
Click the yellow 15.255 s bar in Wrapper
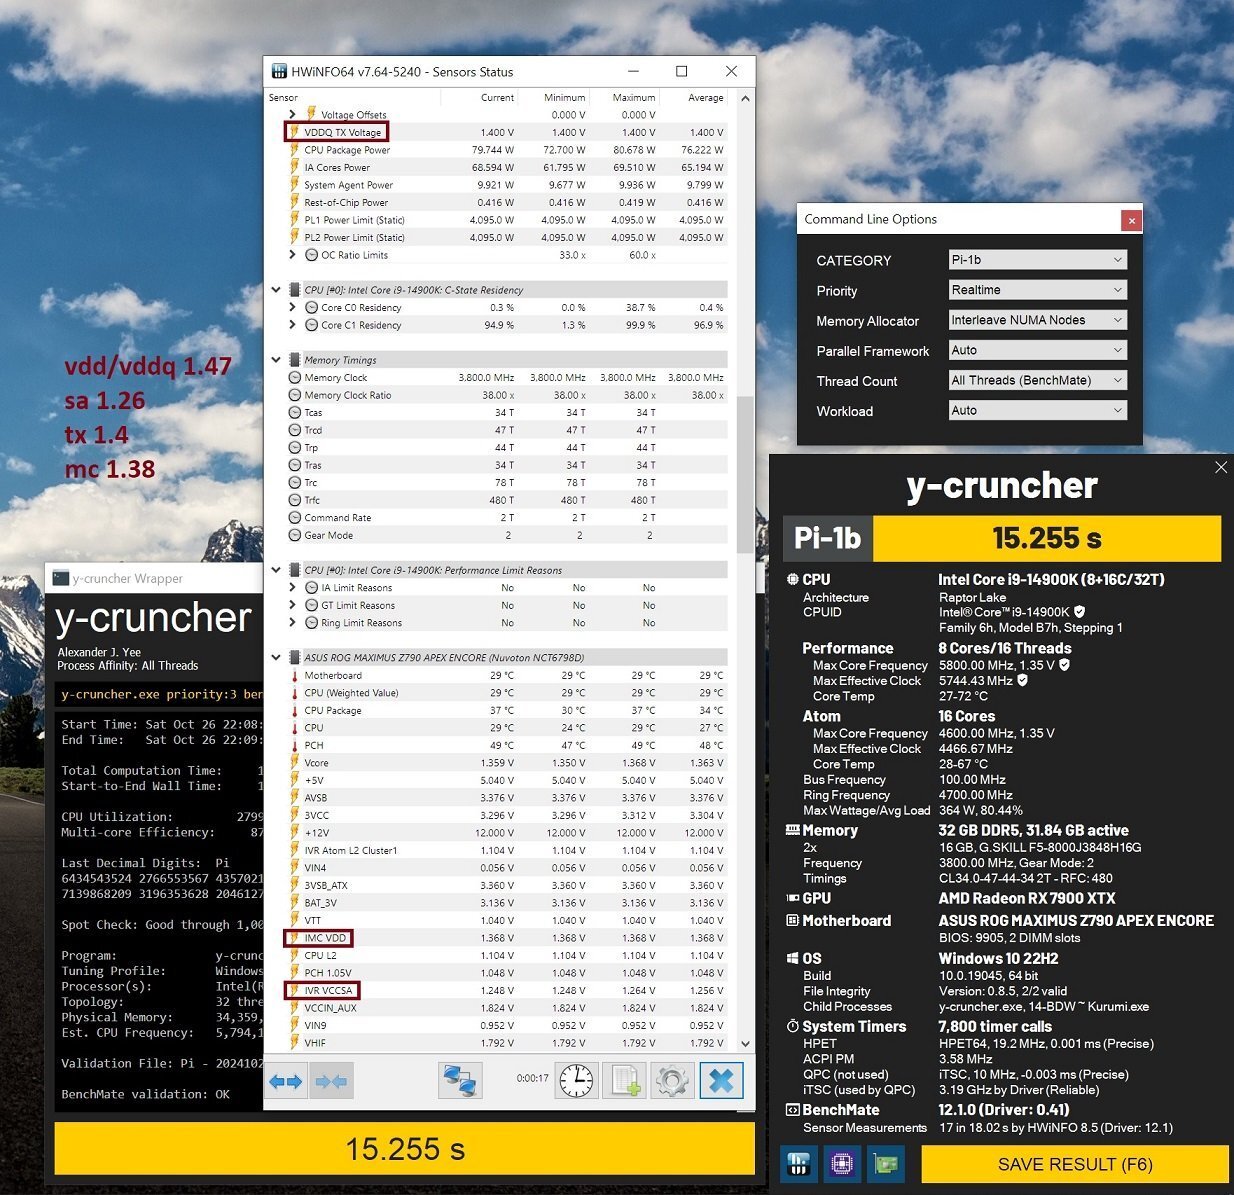[405, 1149]
